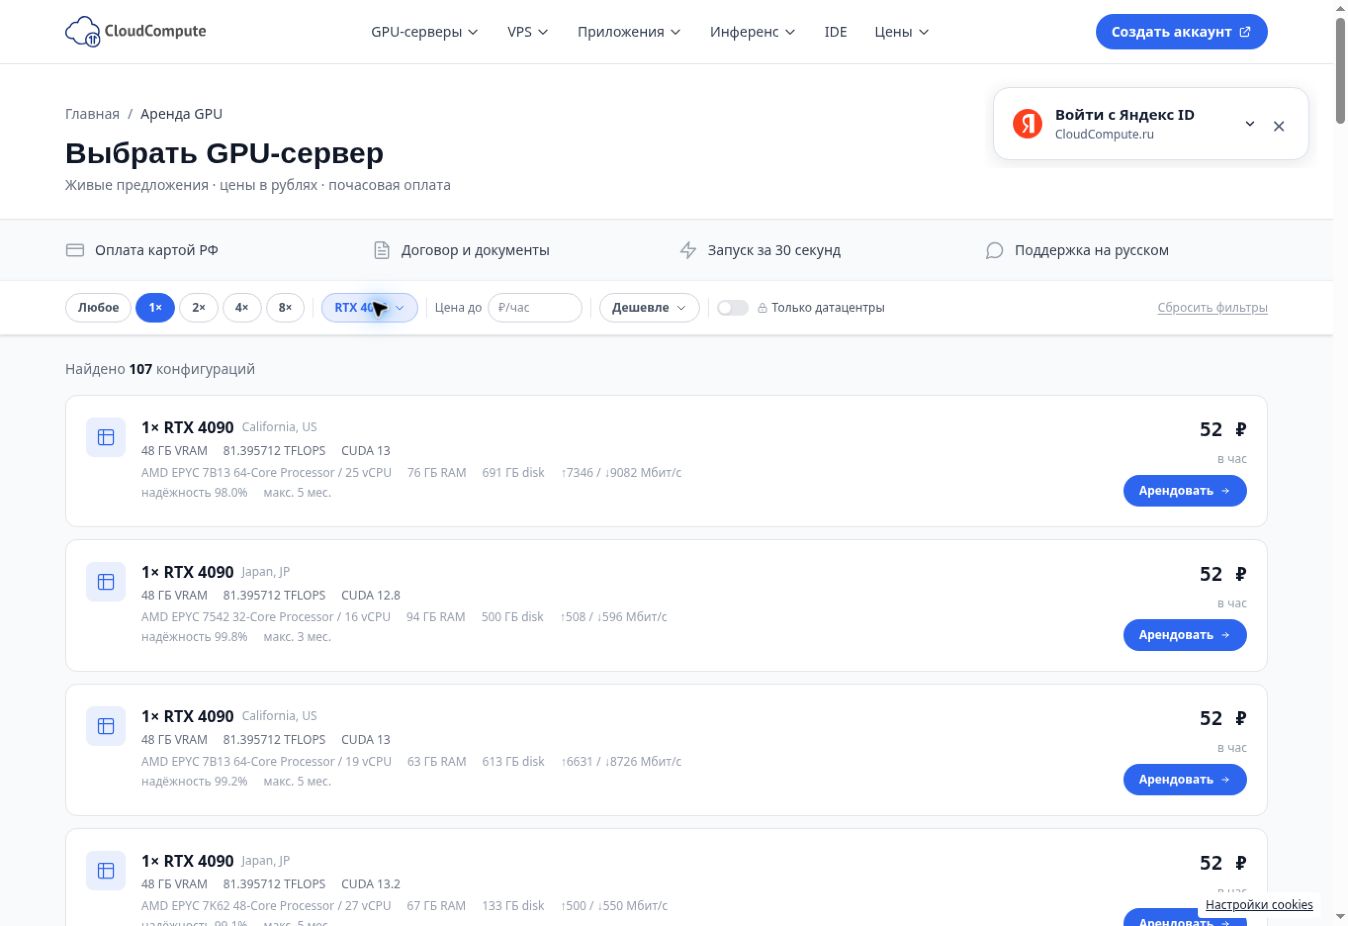
Task: Click server icon of first California RTX 4090
Action: [x=106, y=437]
